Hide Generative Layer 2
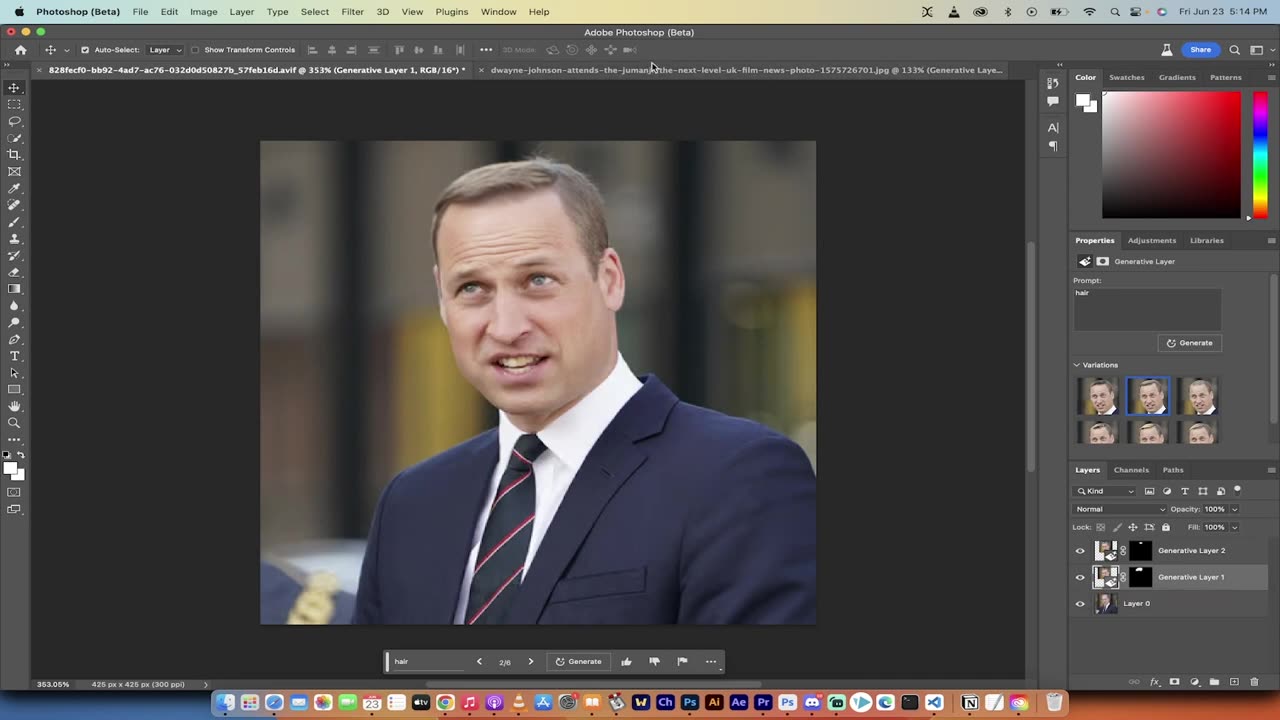The height and width of the screenshot is (720, 1280). tap(1080, 551)
